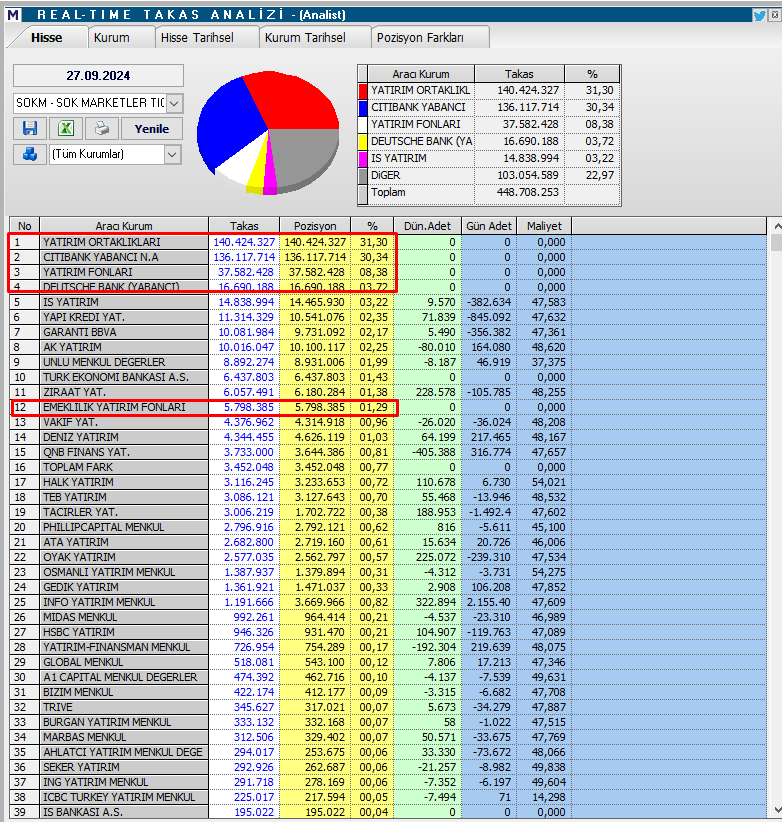Click the DiGER entry in summary table

386,176
